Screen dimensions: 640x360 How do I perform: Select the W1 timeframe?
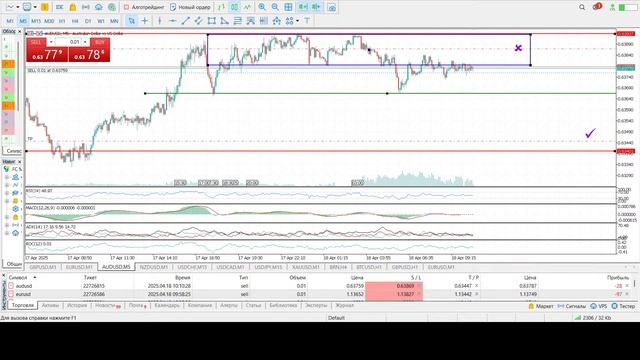(x=101, y=21)
